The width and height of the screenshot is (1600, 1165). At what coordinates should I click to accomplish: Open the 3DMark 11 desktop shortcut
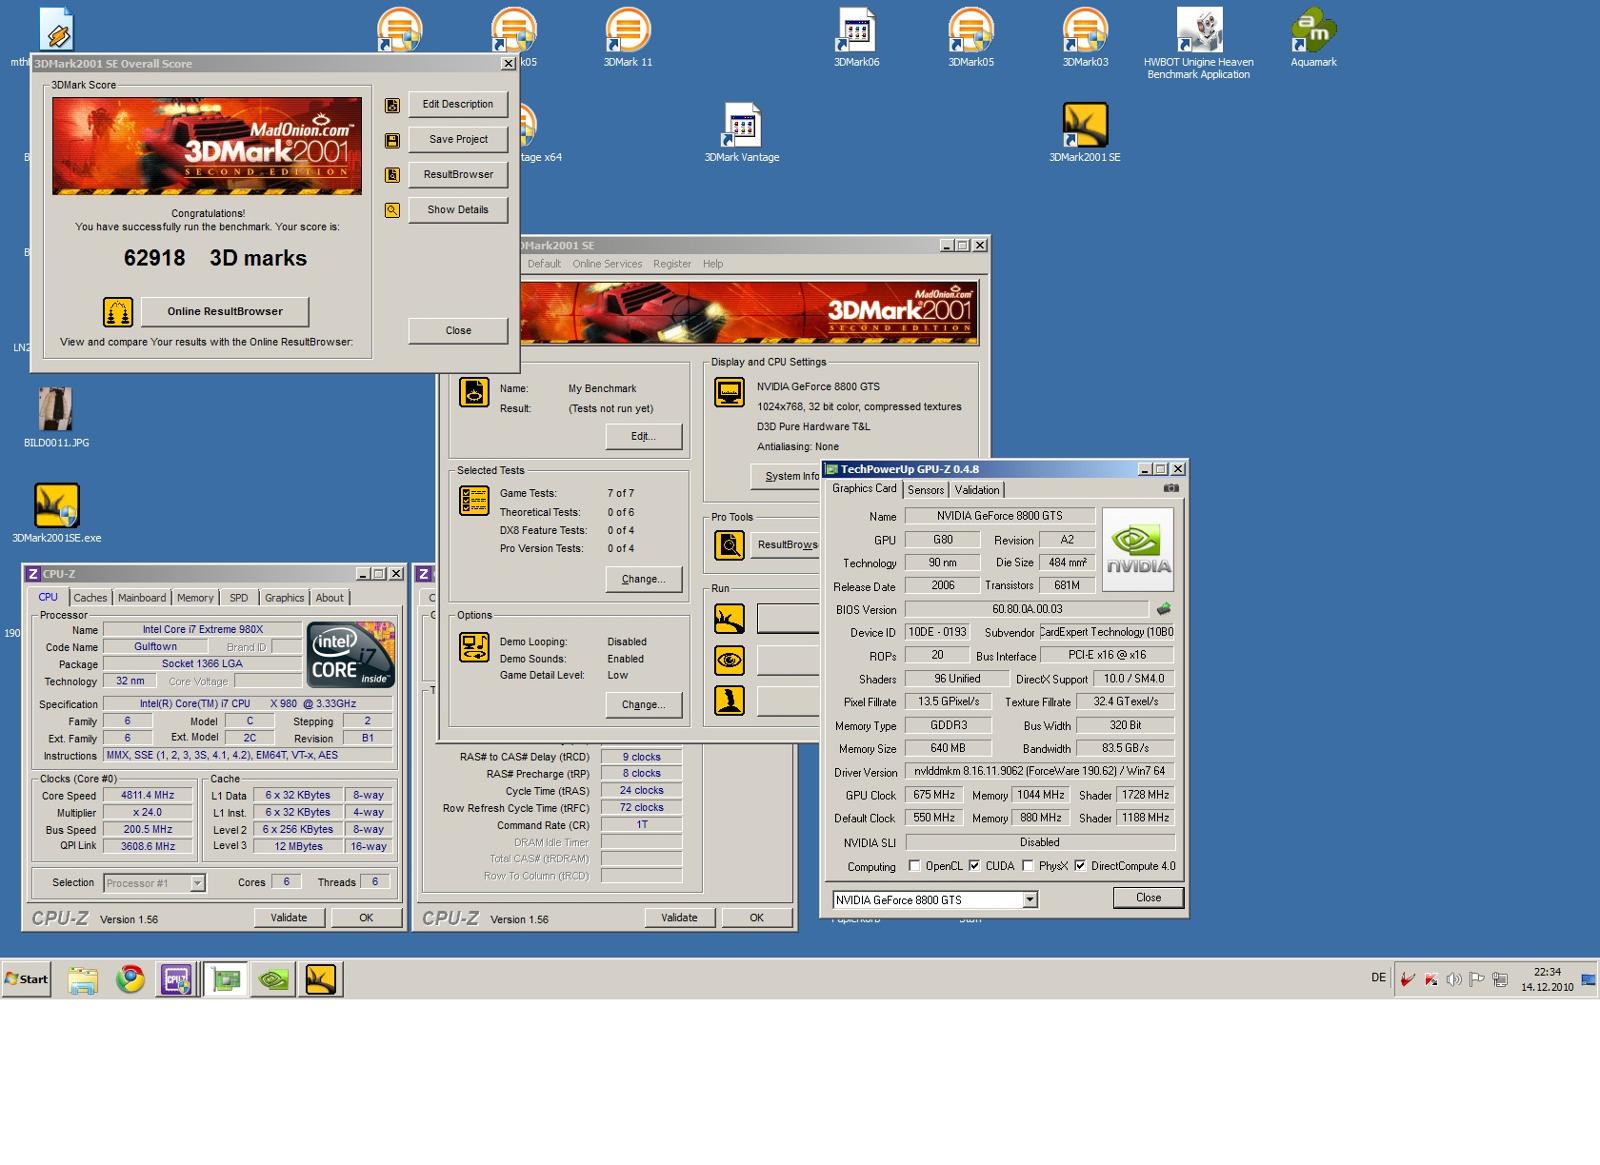[x=628, y=37]
